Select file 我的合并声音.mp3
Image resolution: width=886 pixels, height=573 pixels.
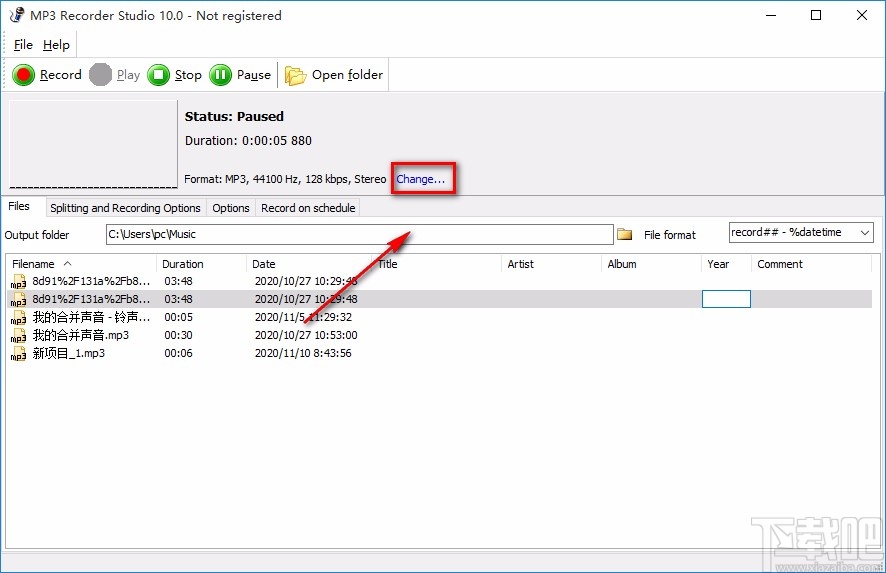coord(80,335)
